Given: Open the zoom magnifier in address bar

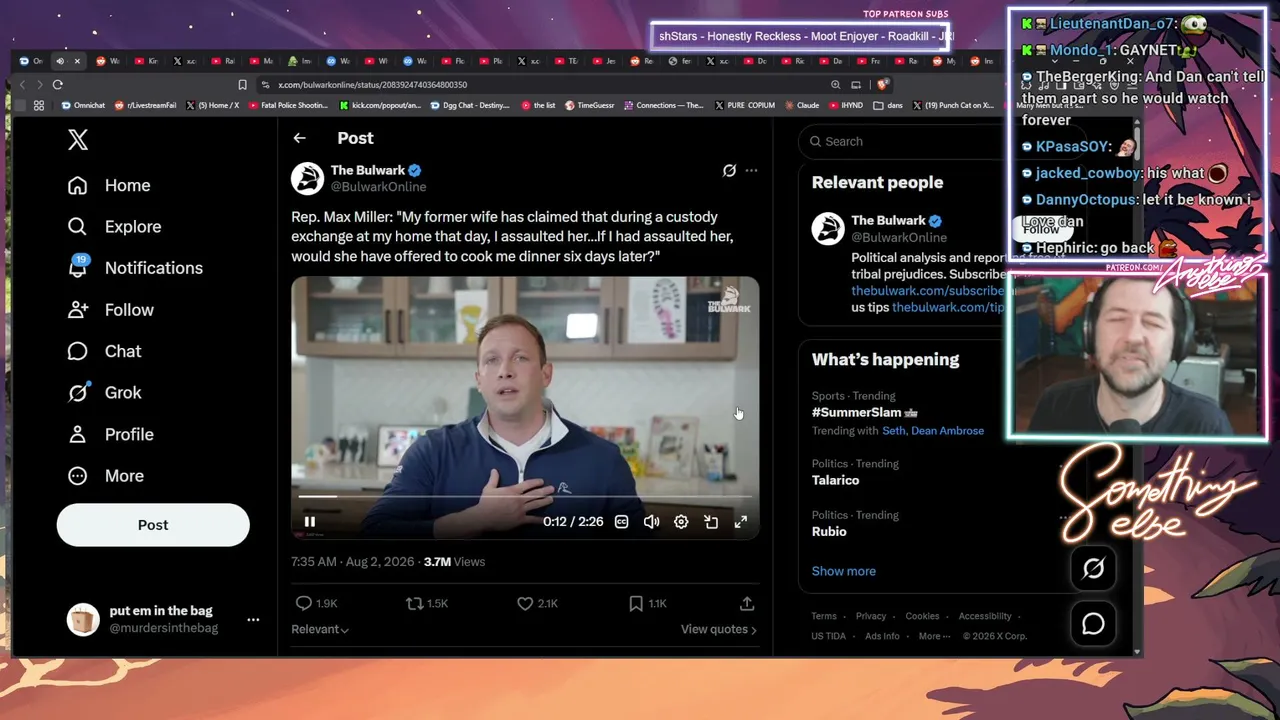Looking at the screenshot, I should [835, 85].
